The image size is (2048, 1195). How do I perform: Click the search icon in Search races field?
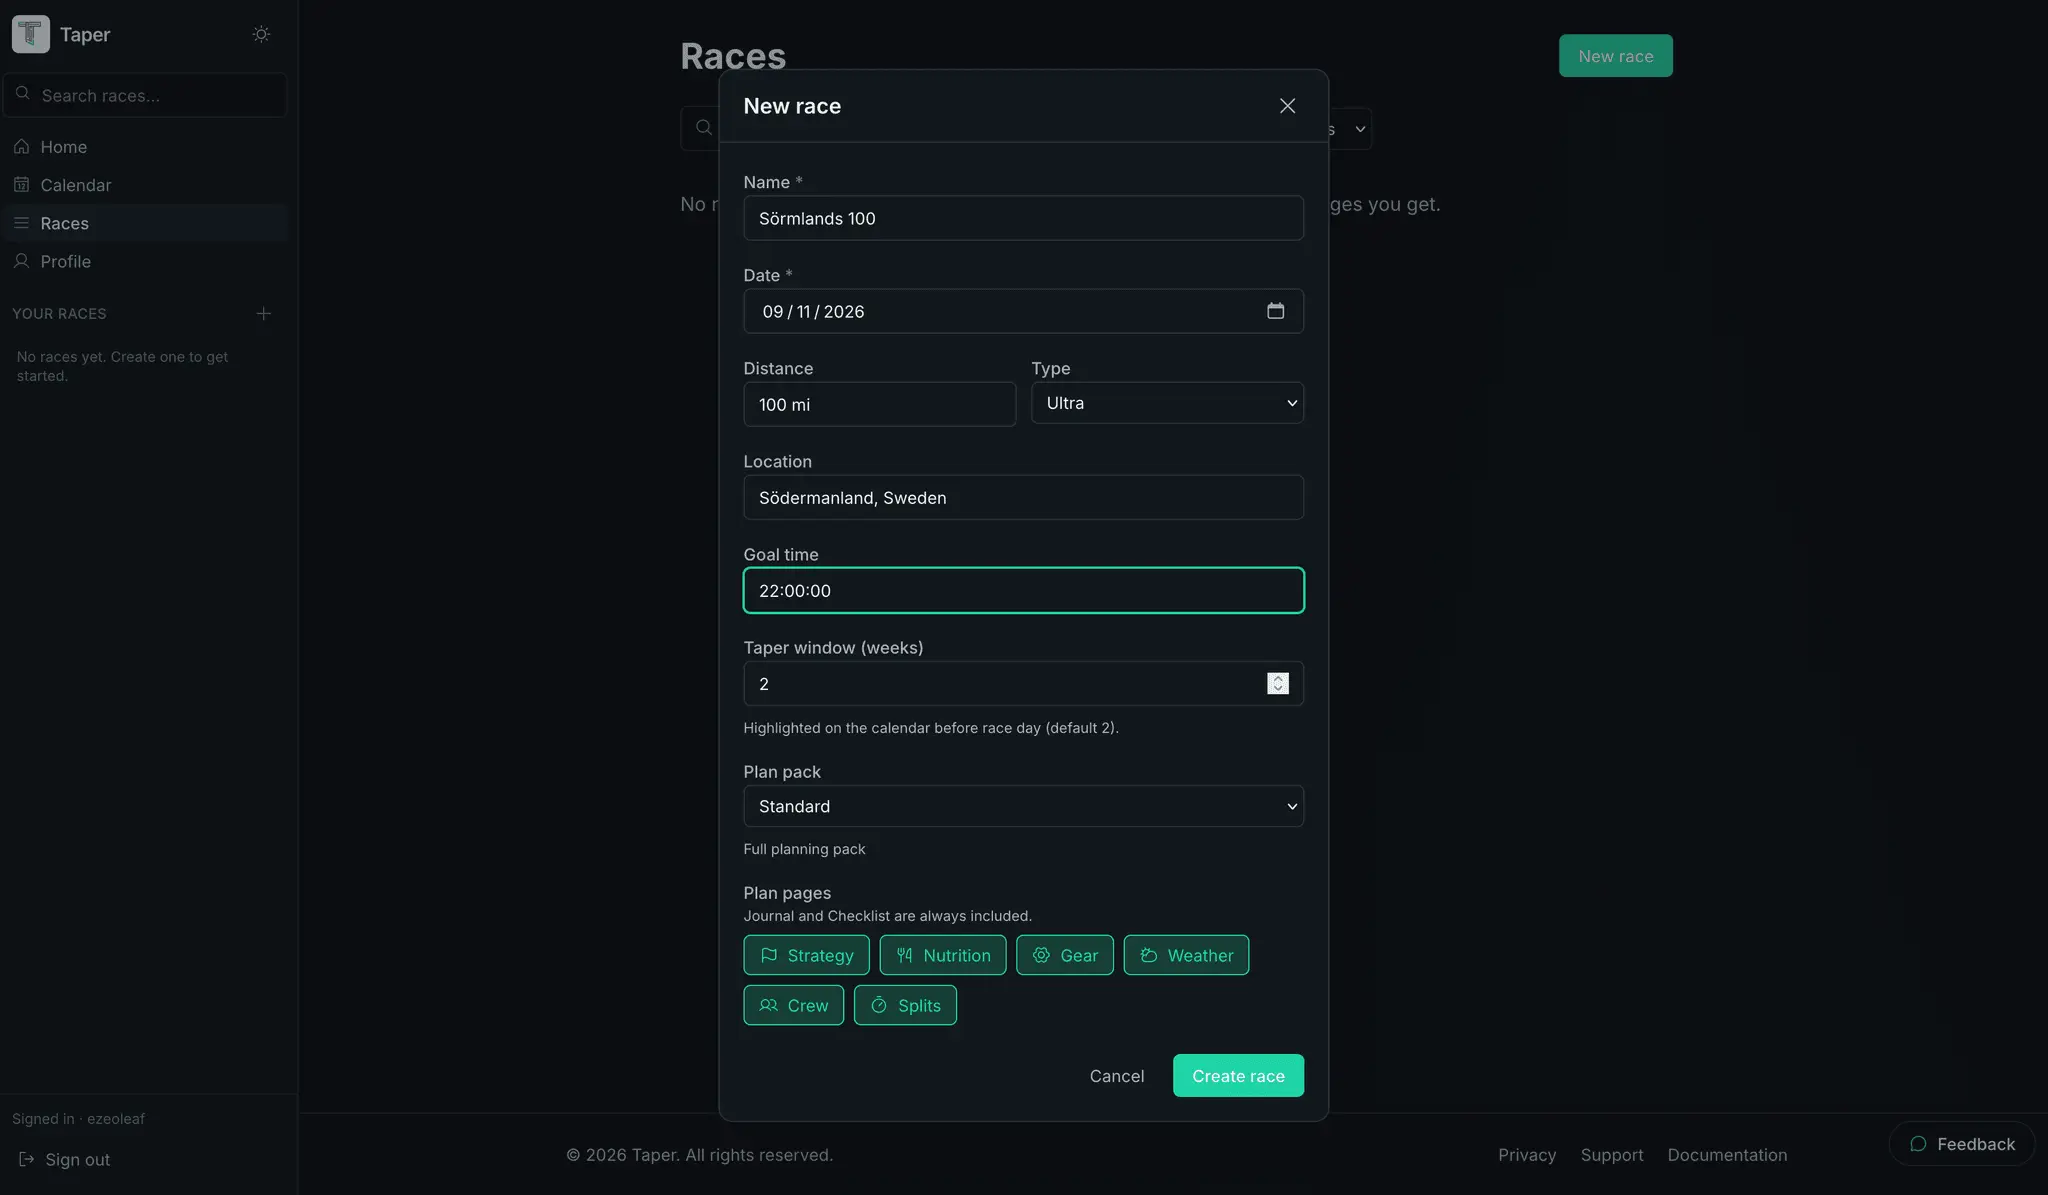[x=23, y=94]
